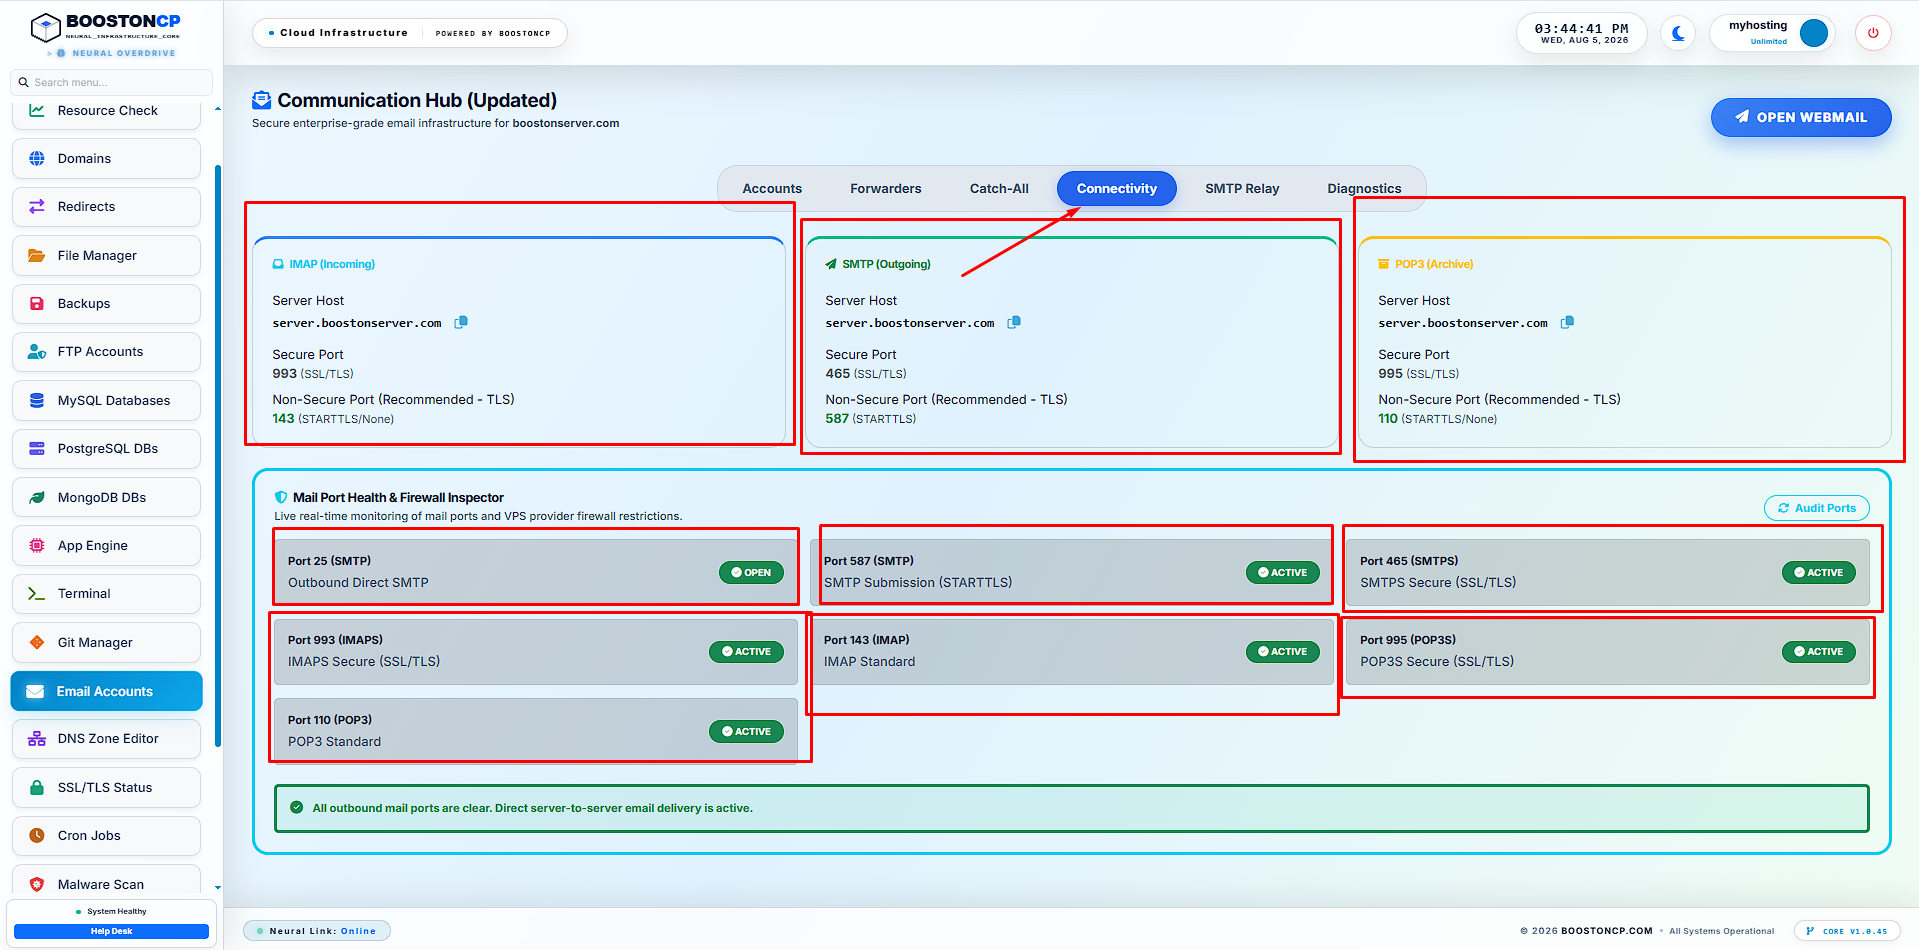This screenshot has width=1919, height=950.
Task: Click the Email Accounts envelope icon
Action: [x=35, y=691]
